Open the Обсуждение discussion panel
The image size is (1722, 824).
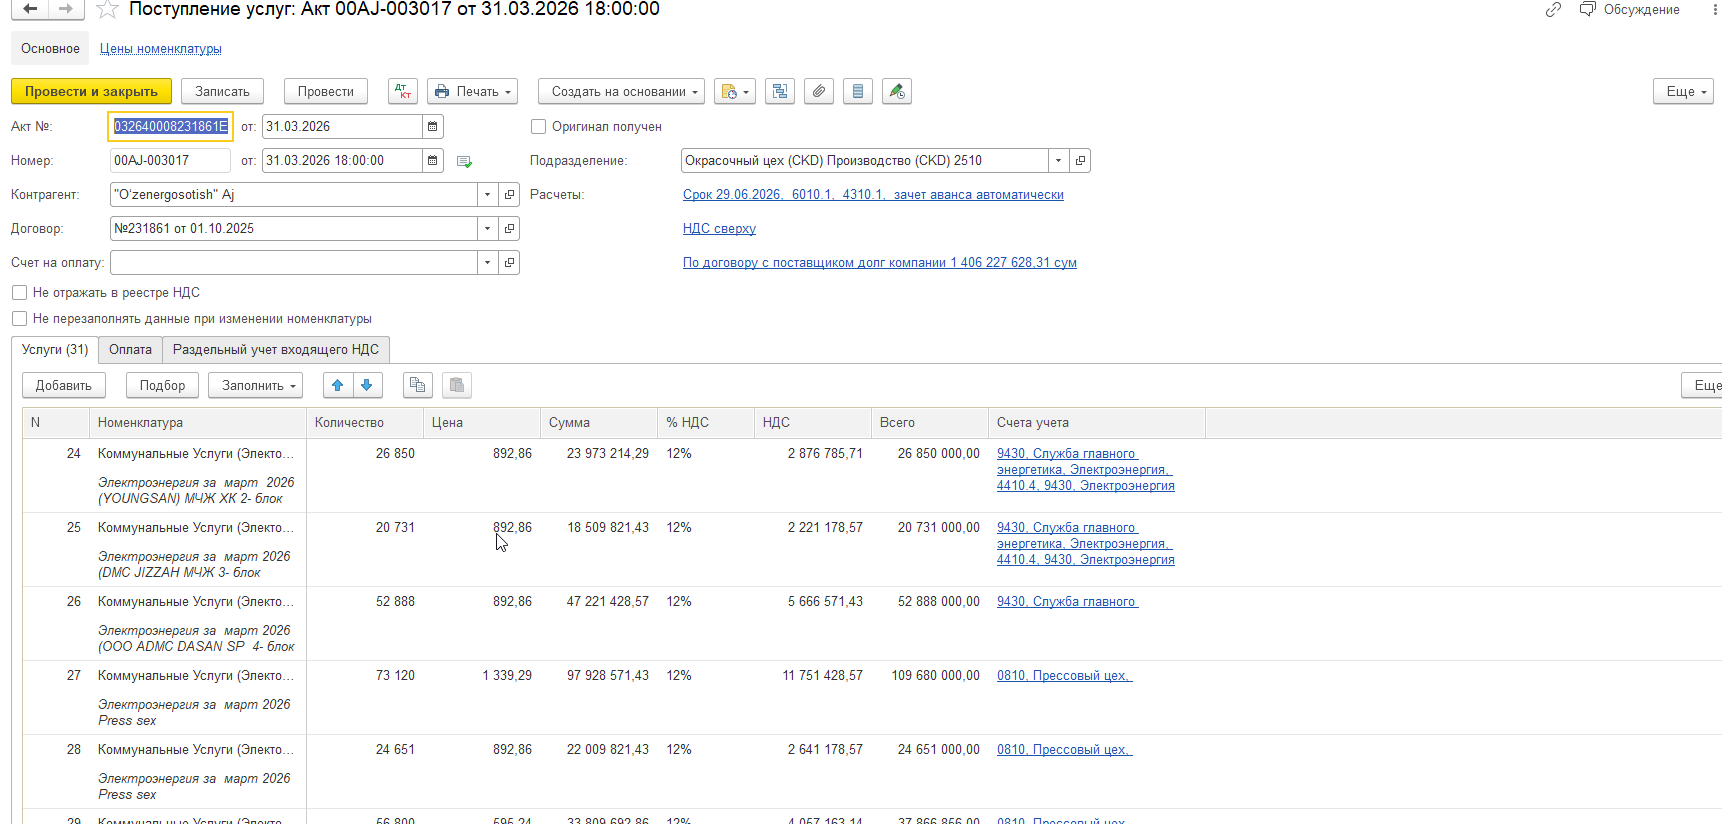1630,10
